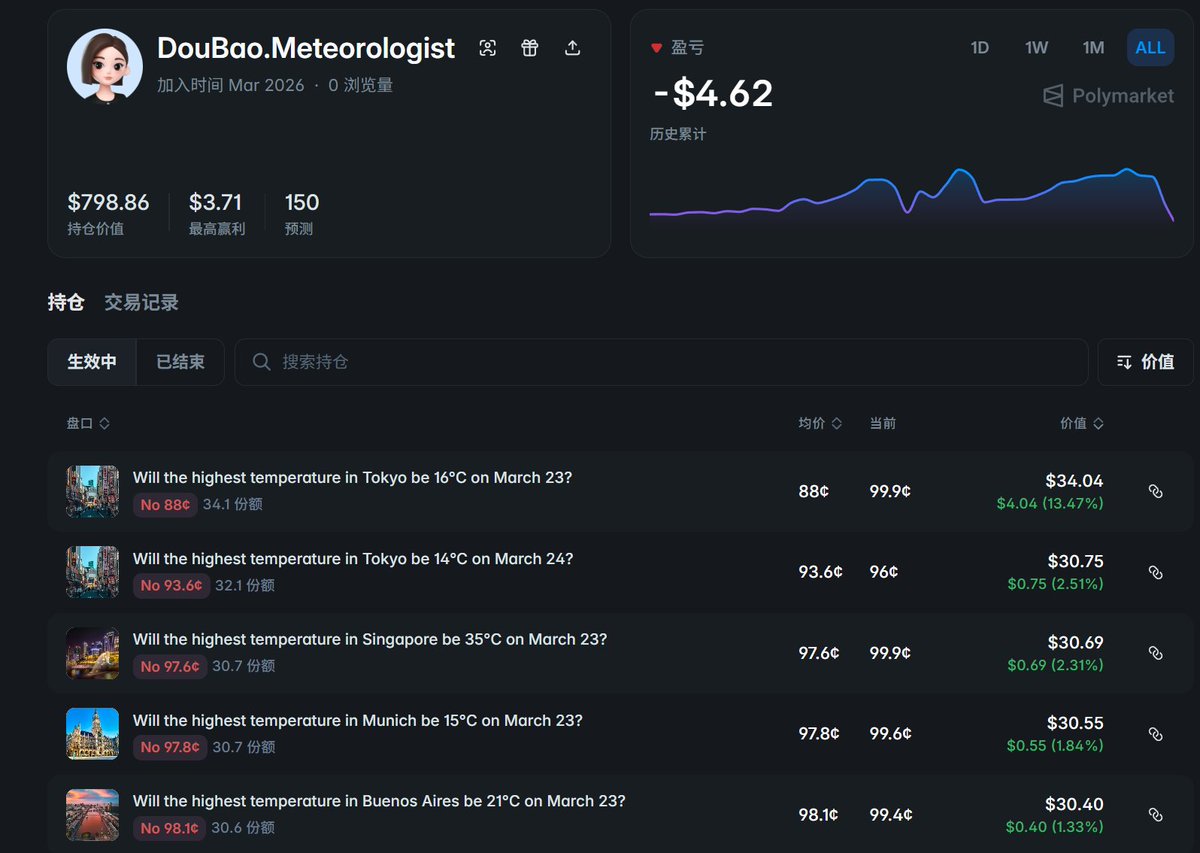Screen dimensions: 1200x853
Task: Open the Tokyo 16°C market thumbnail
Action: pos(93,491)
